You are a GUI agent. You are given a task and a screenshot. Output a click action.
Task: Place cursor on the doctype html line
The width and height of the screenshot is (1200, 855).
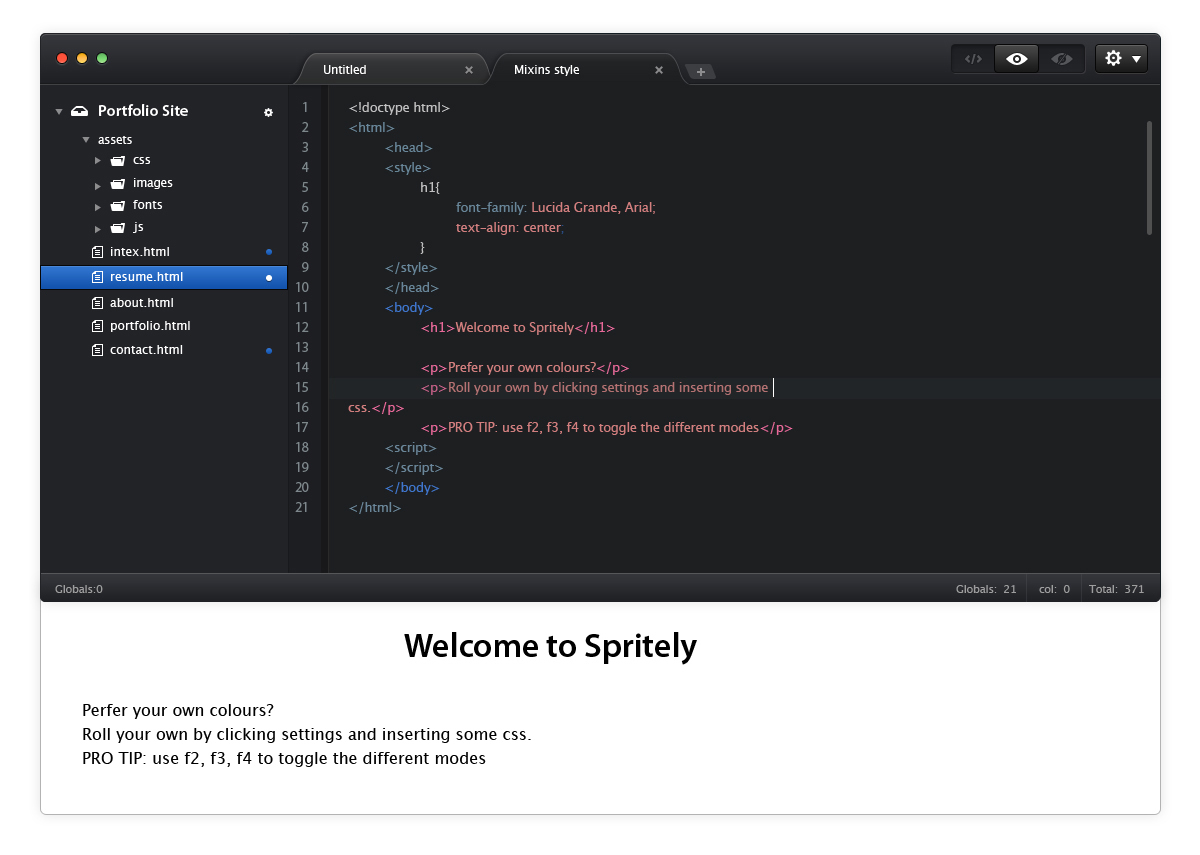click(399, 107)
